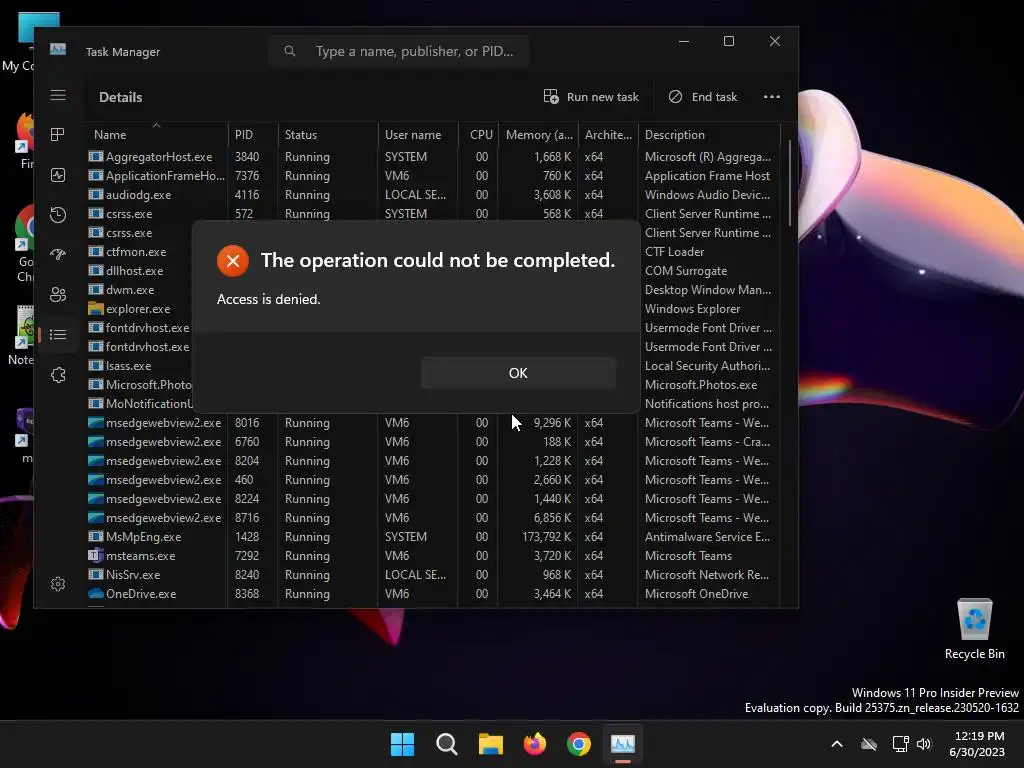
Task: Sort by the Memory column header
Action: pyautogui.click(x=539, y=135)
